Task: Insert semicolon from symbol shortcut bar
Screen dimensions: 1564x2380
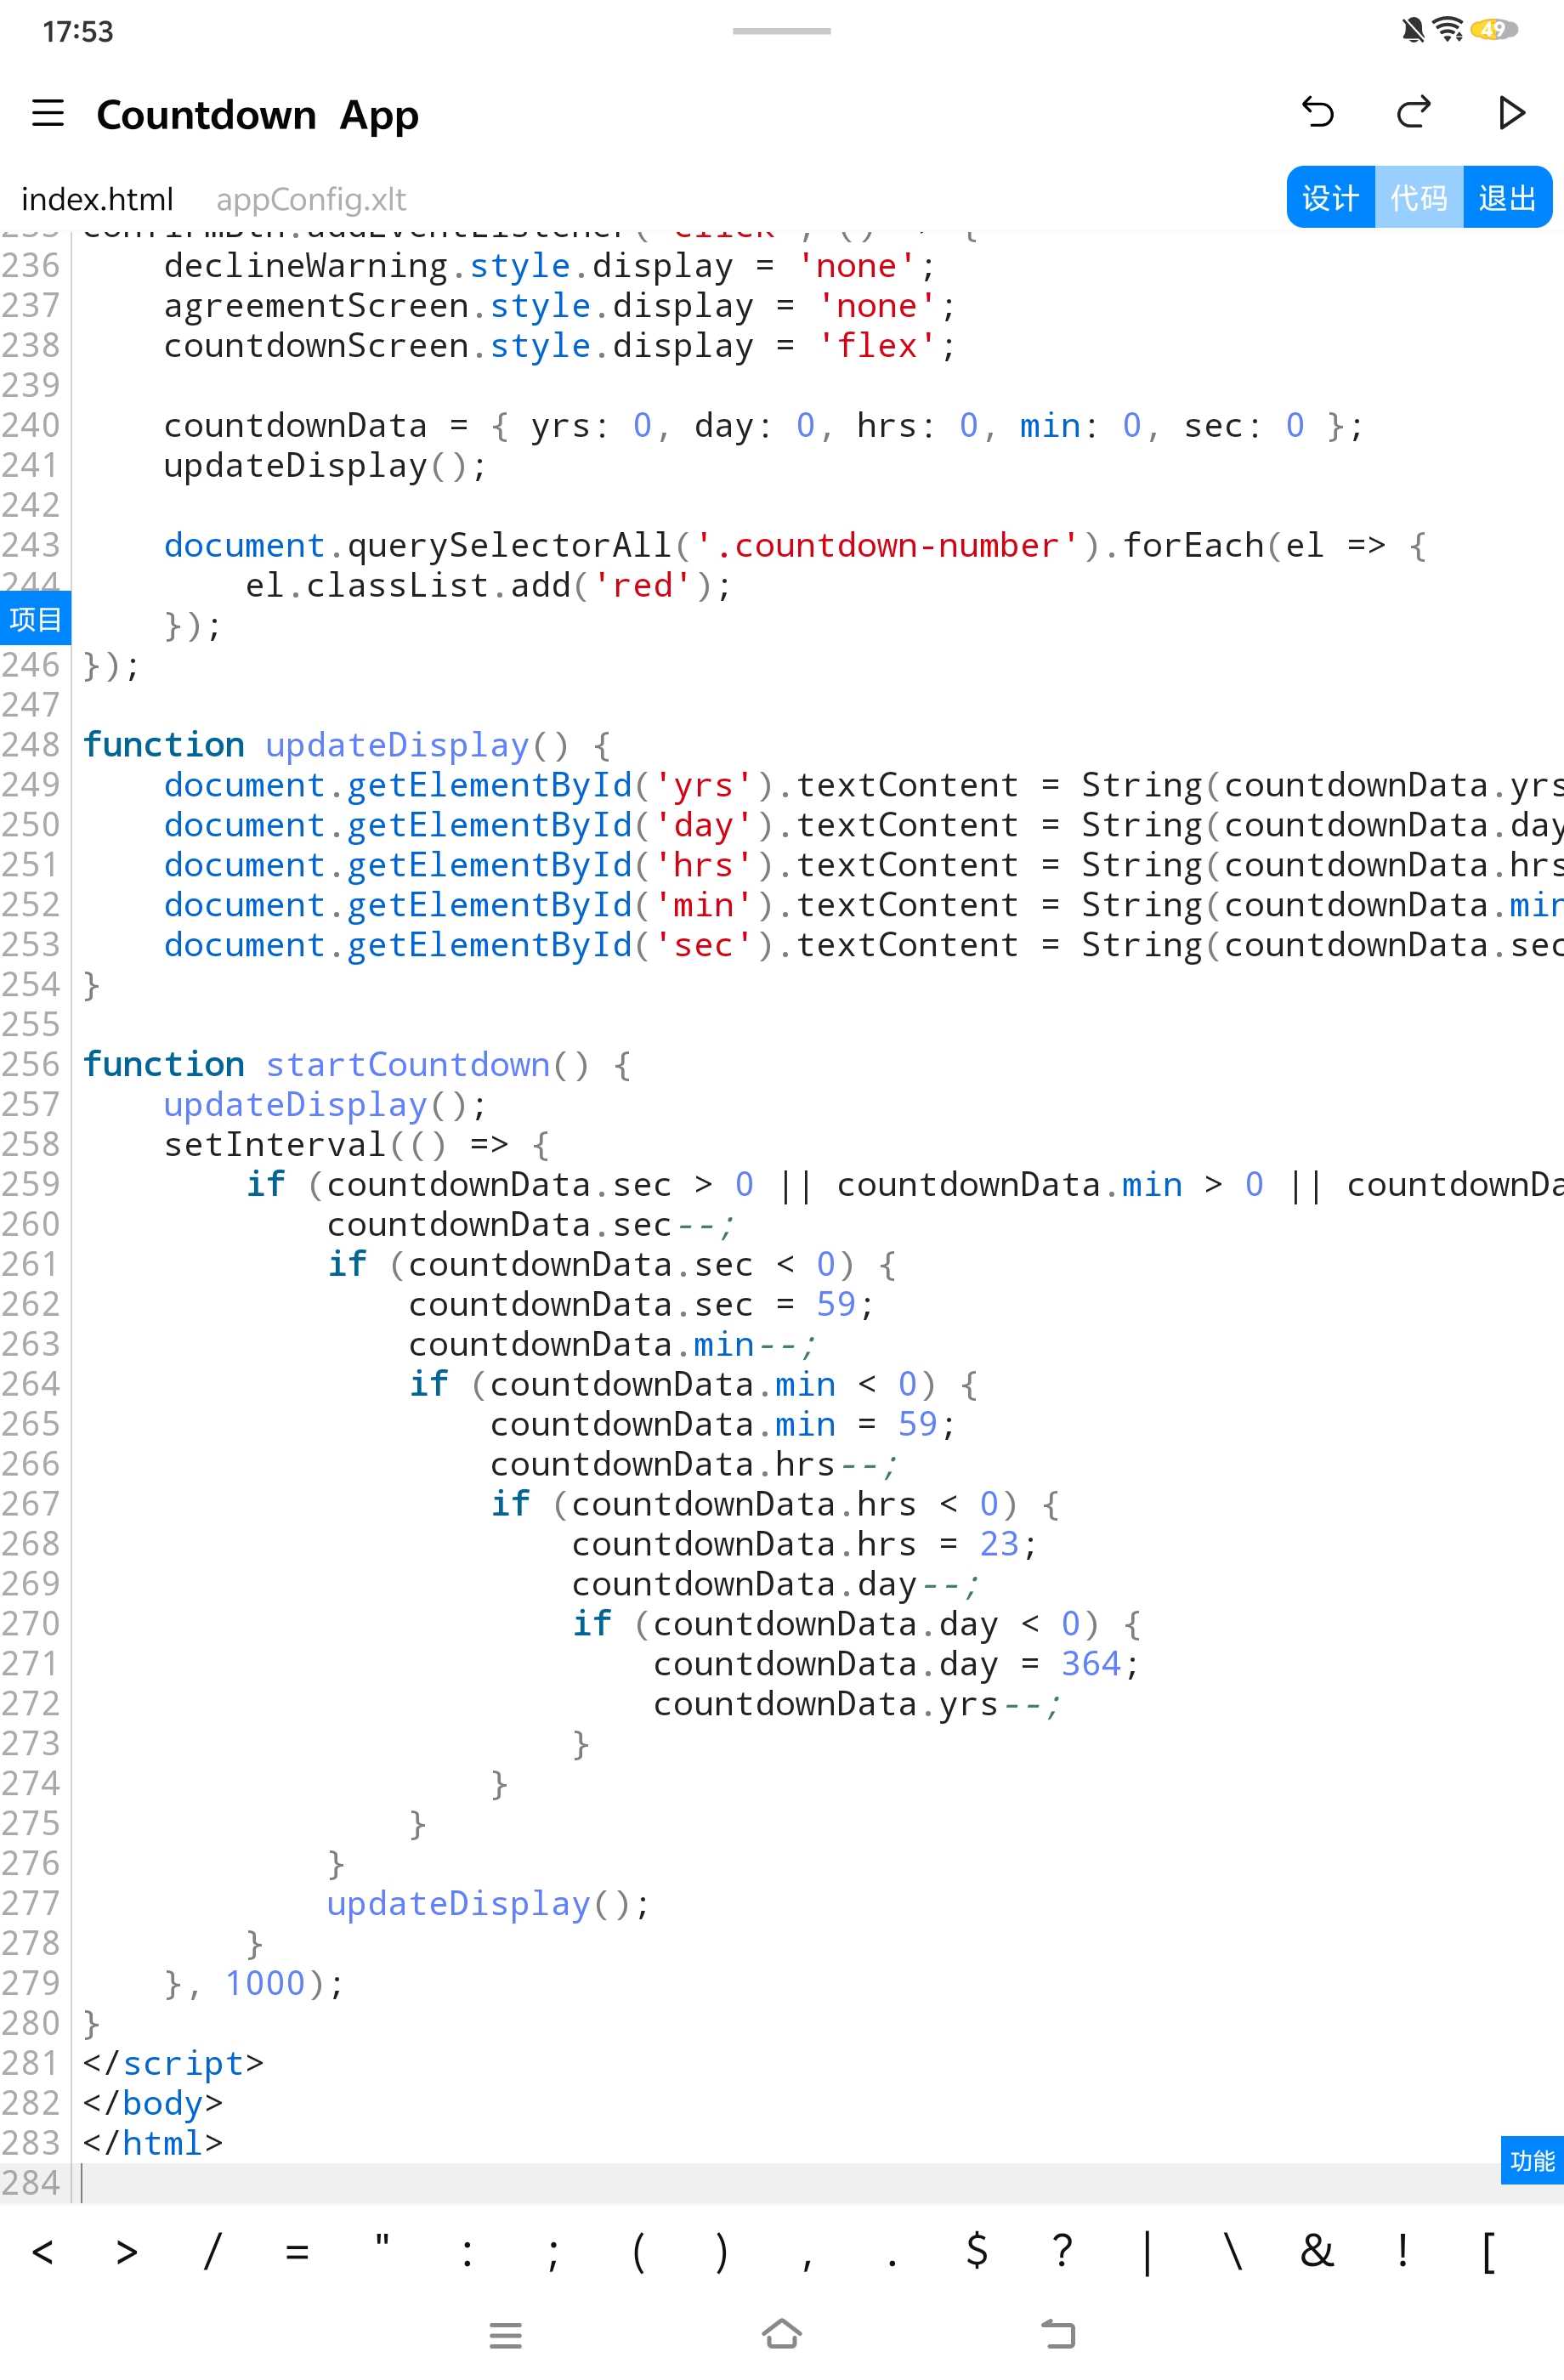Action: (x=552, y=2252)
